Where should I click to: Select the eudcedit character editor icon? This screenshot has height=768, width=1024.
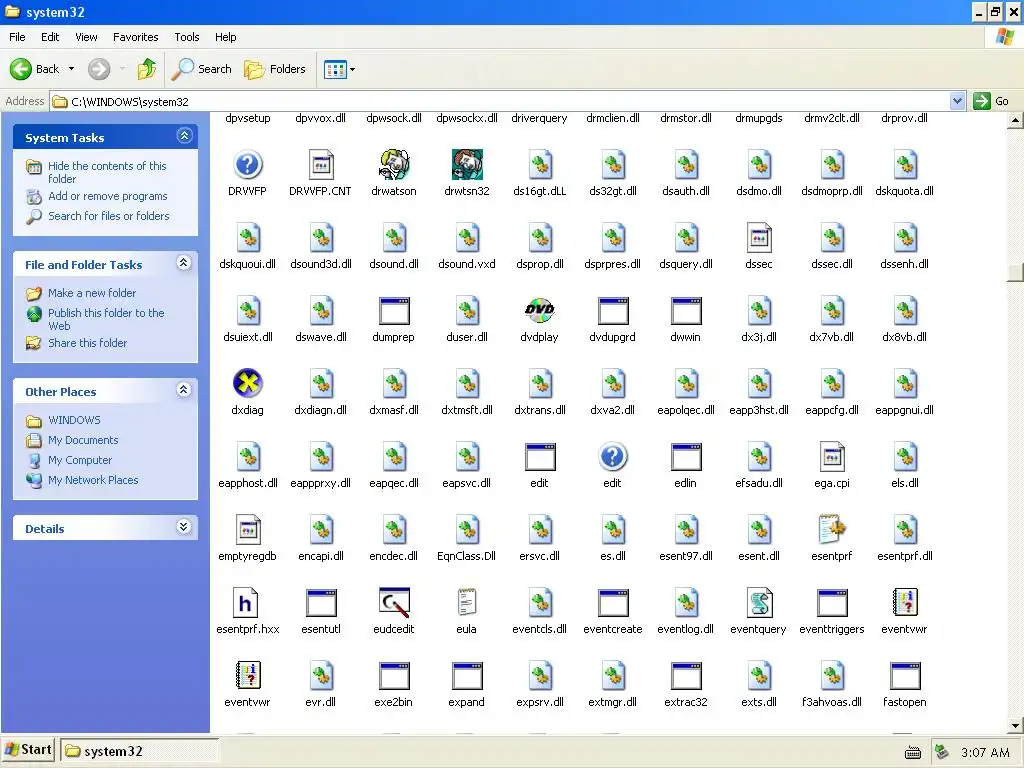(x=394, y=602)
